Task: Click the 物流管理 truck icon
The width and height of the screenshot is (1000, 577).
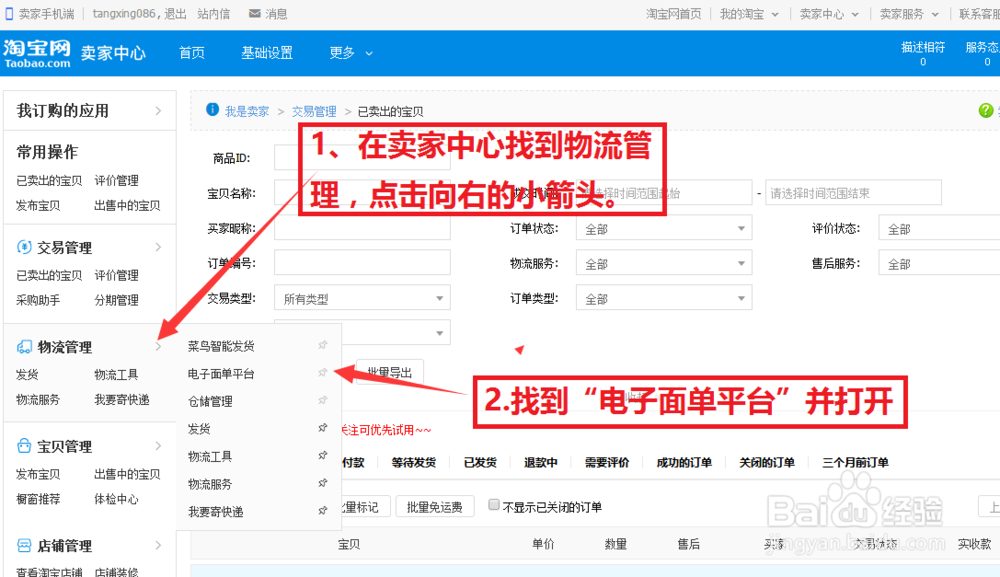Action: [x=24, y=346]
